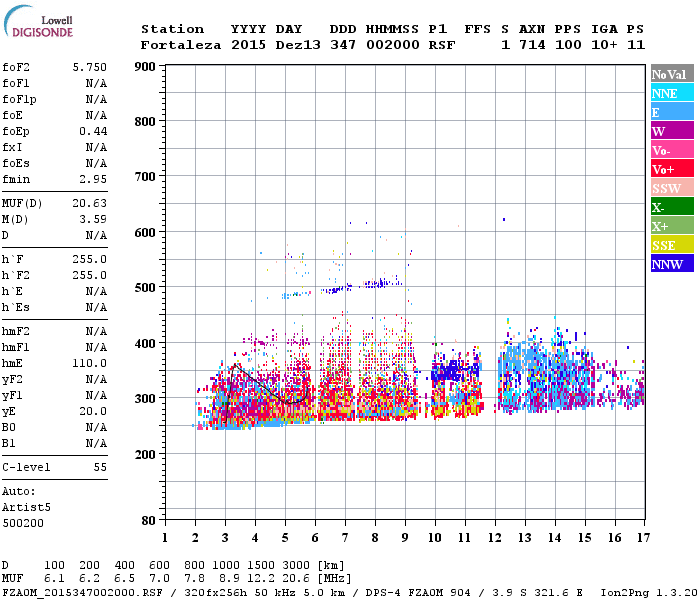700x600 pixels.
Task: Click the MUF value 12.2 in table
Action: tap(261, 578)
